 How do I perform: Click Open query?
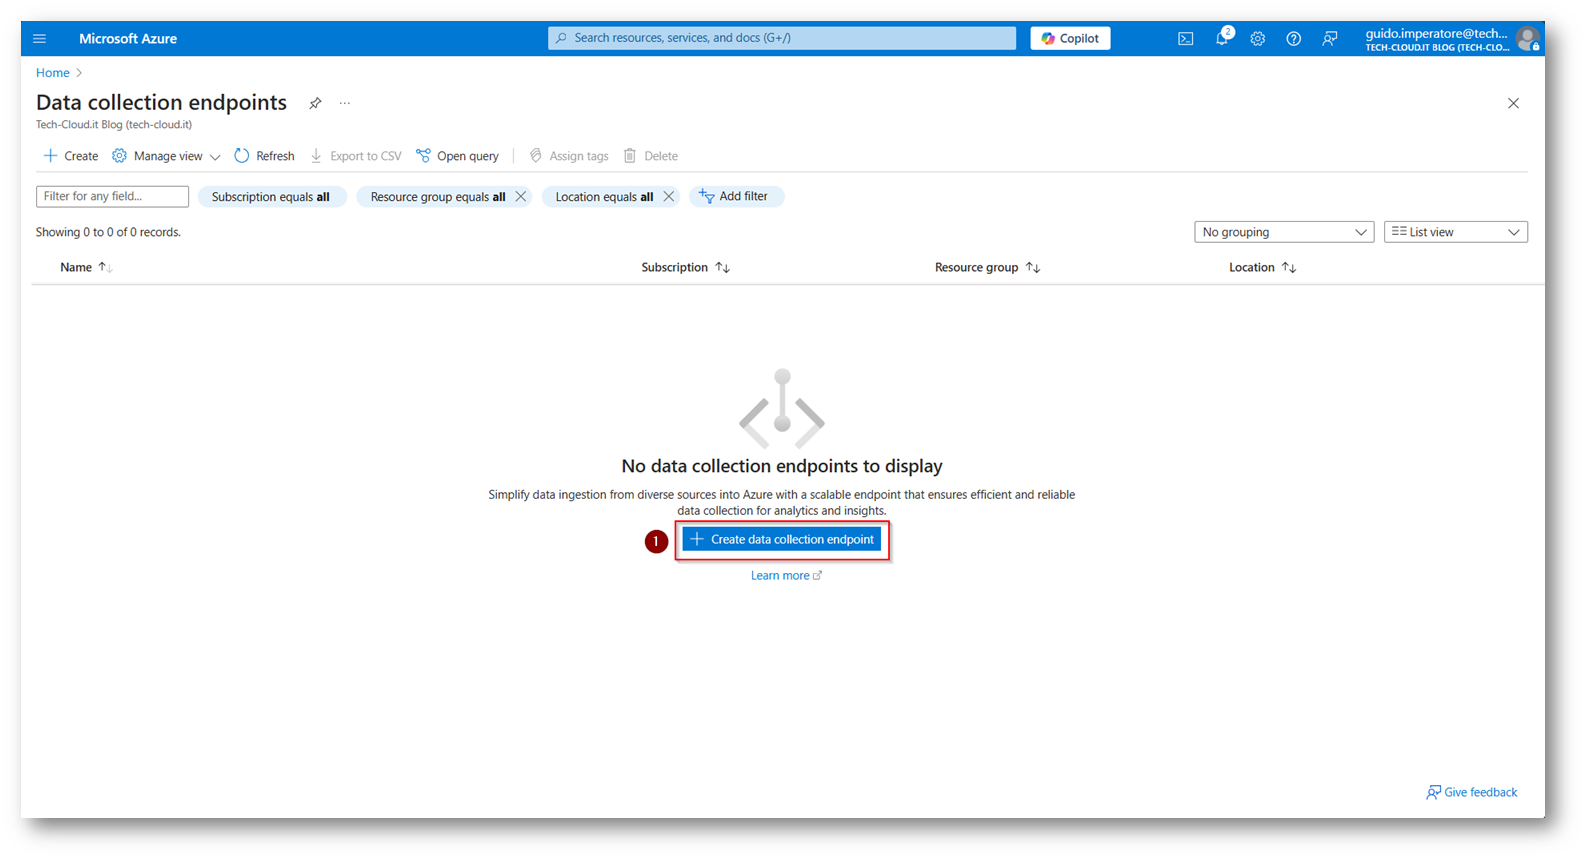point(458,156)
